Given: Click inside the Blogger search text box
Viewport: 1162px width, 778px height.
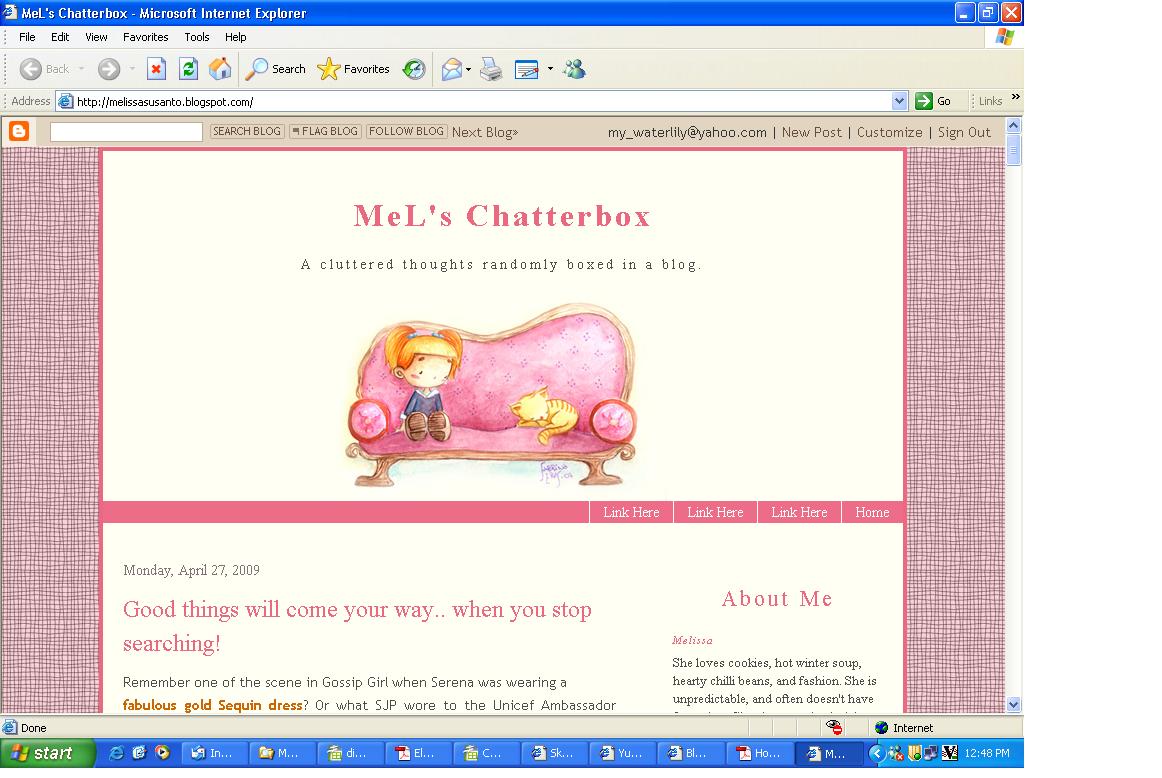Looking at the screenshot, I should 126,132.
